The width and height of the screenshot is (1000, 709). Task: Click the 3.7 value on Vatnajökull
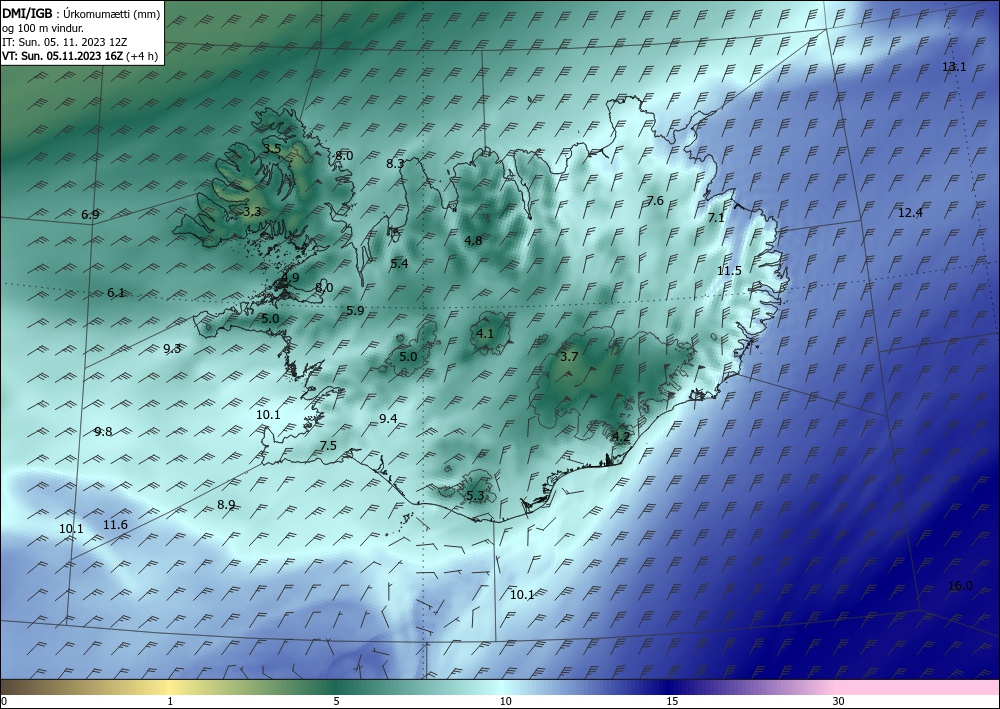pos(569,356)
